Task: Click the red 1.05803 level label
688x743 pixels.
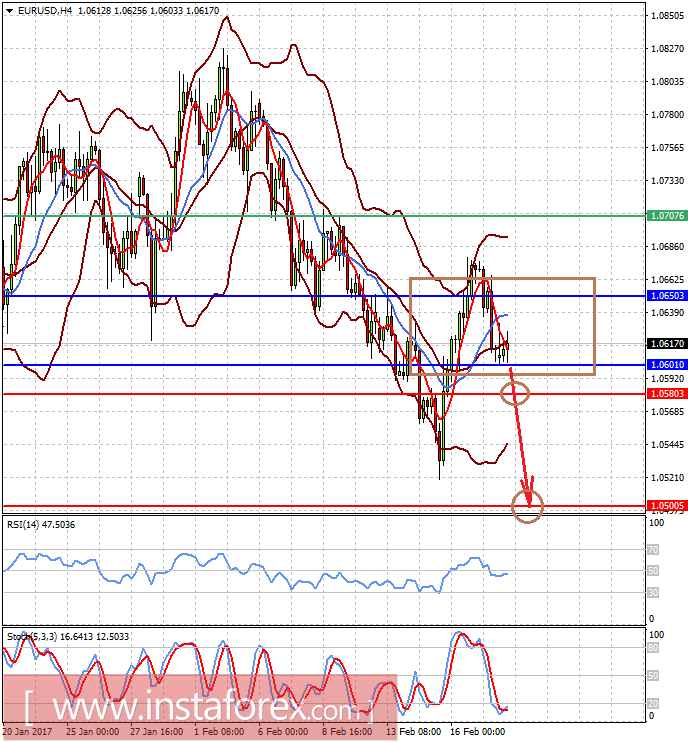Action: tap(666, 394)
